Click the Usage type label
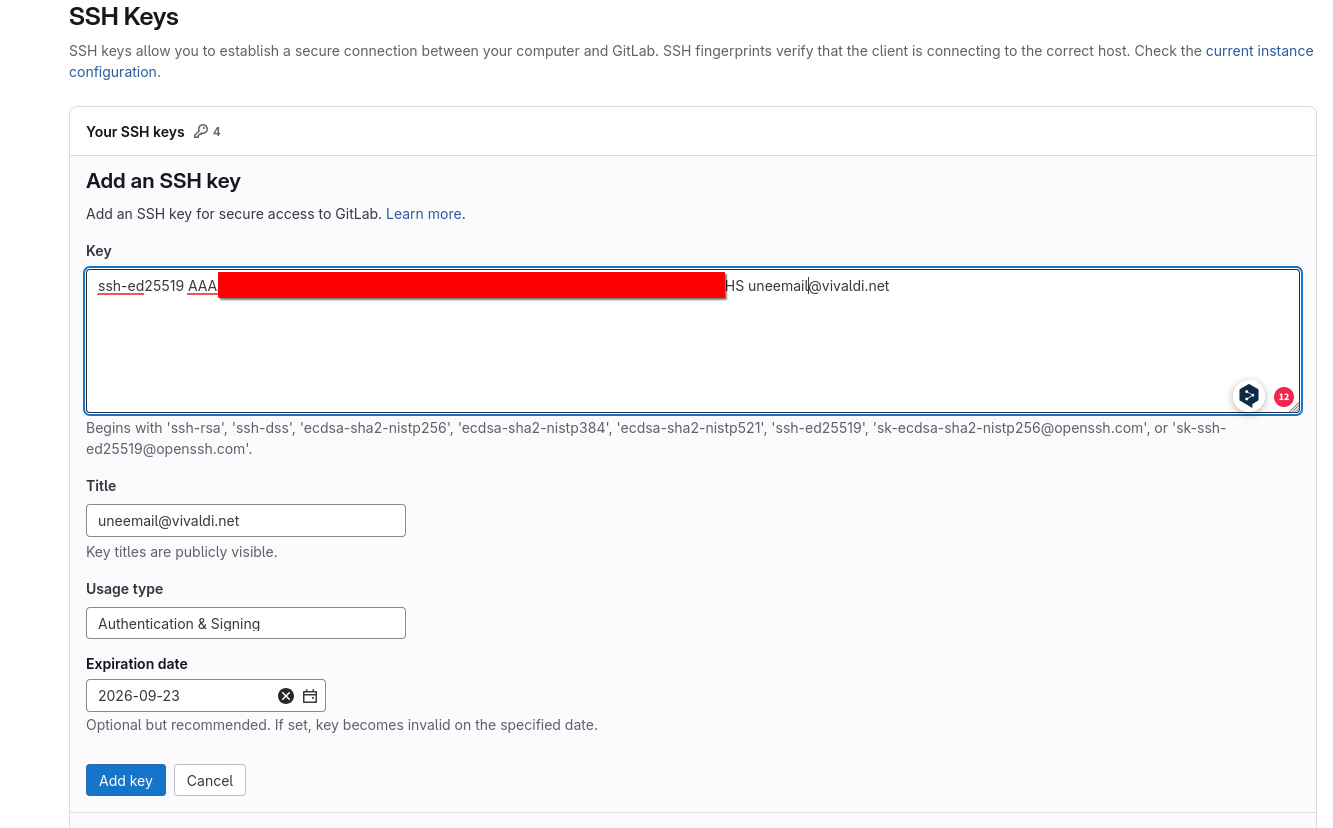The width and height of the screenshot is (1333, 828). click(x=124, y=589)
